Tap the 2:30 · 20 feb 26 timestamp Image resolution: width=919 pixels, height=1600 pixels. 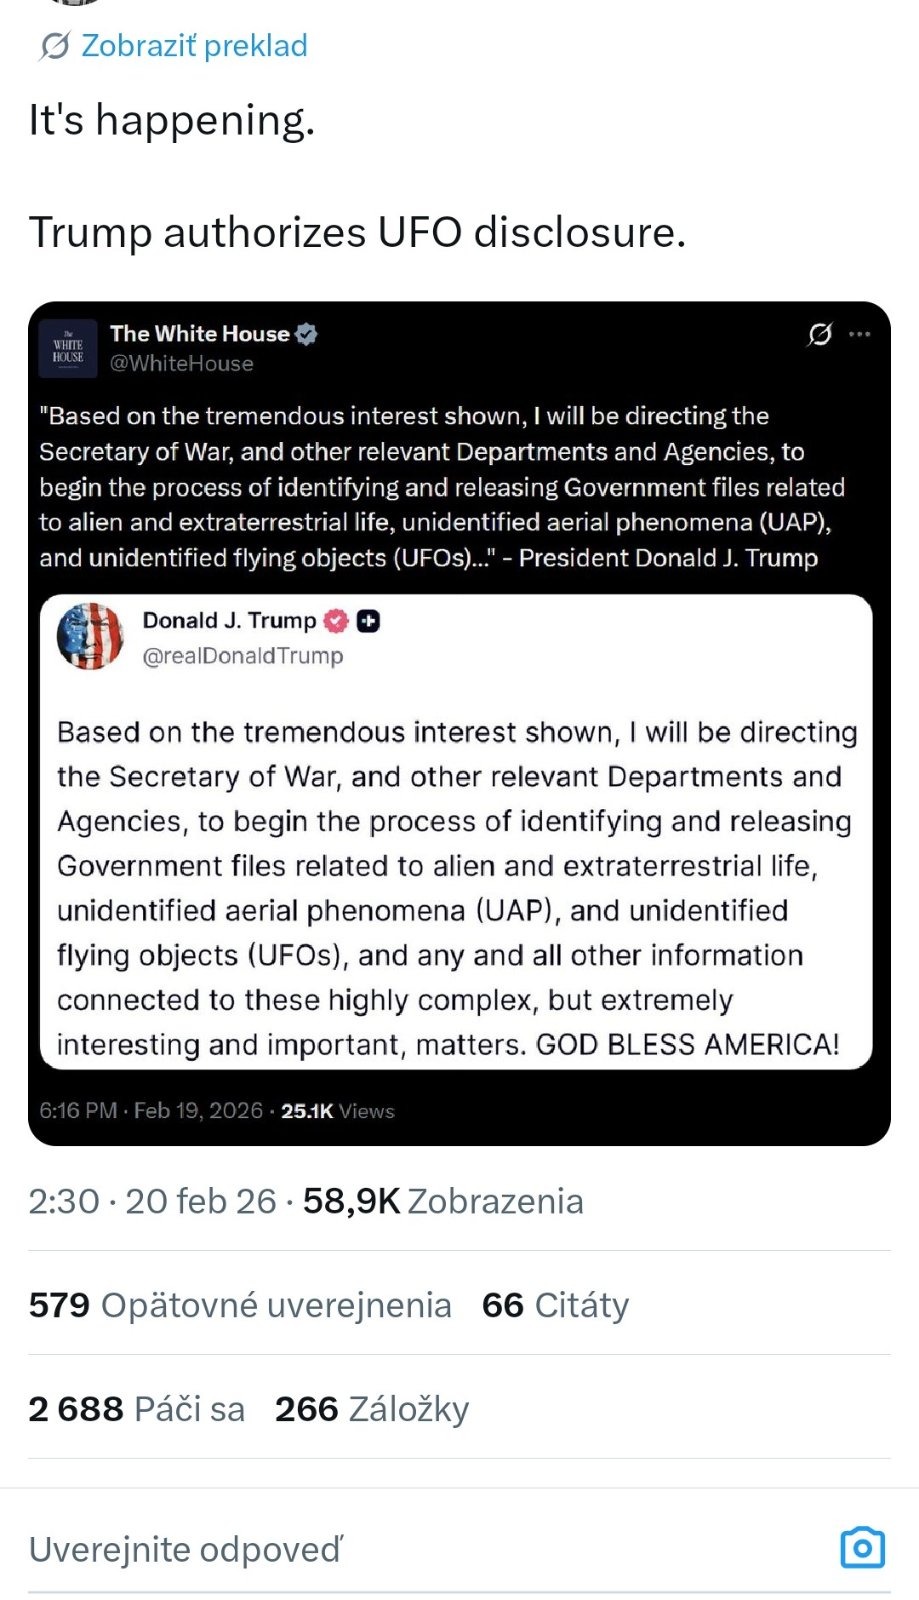(152, 1201)
